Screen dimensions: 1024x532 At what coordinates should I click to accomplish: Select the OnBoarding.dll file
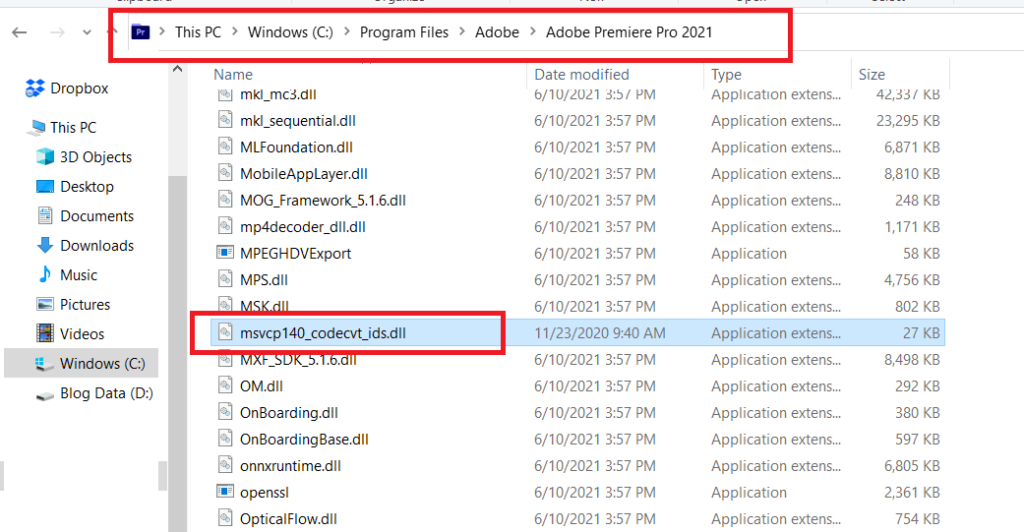point(289,413)
